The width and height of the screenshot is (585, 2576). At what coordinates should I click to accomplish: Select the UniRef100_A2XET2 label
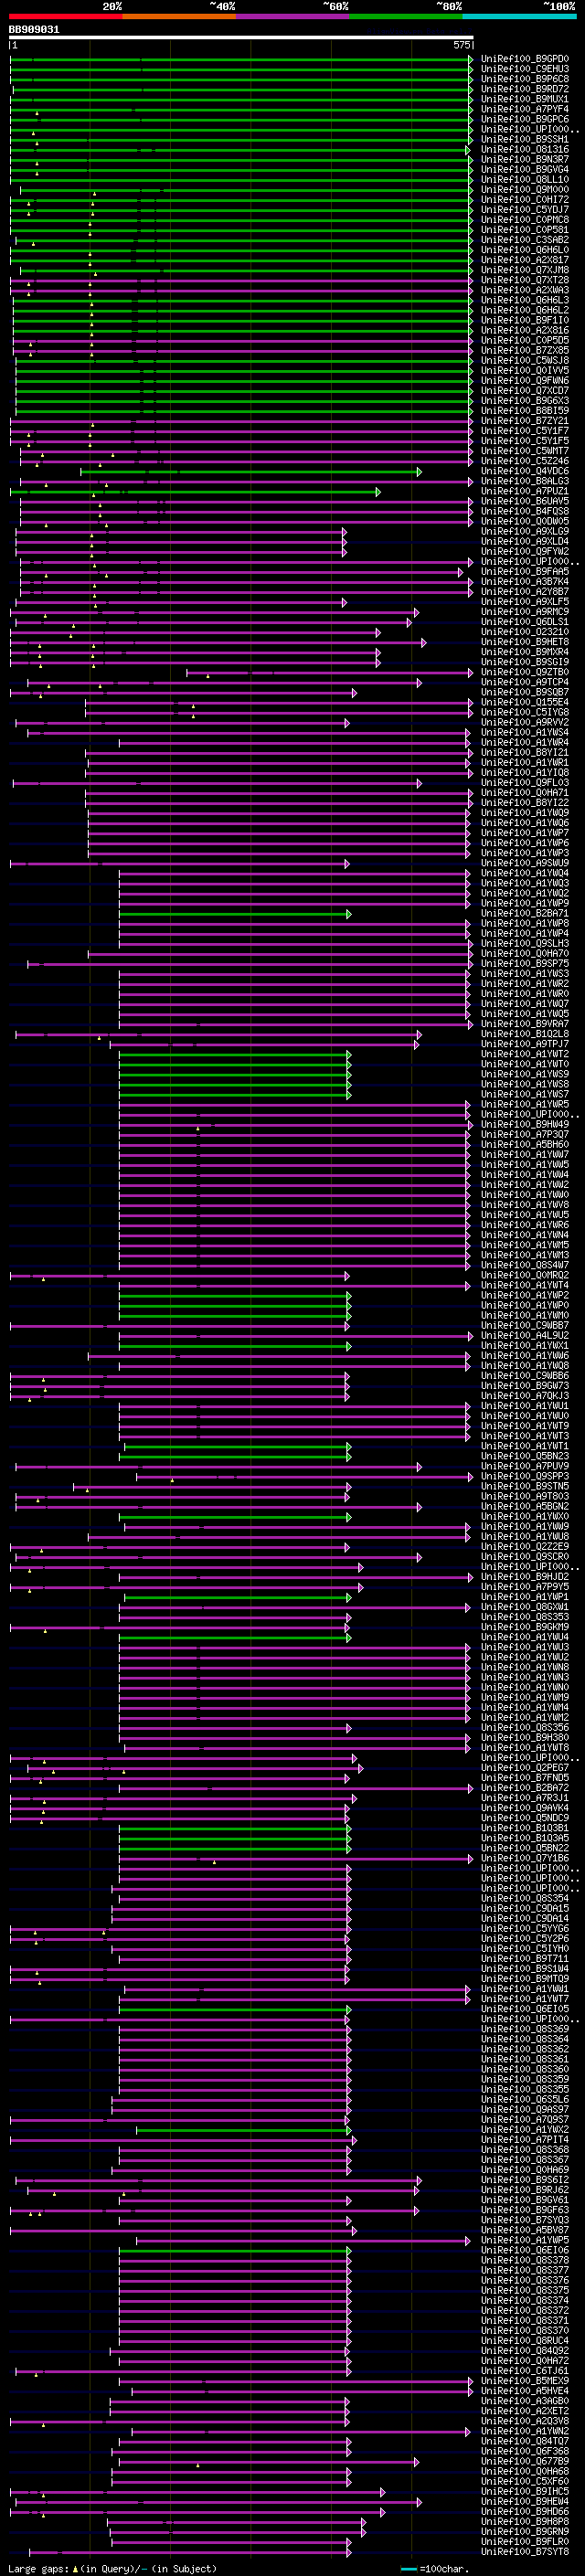(x=525, y=2411)
